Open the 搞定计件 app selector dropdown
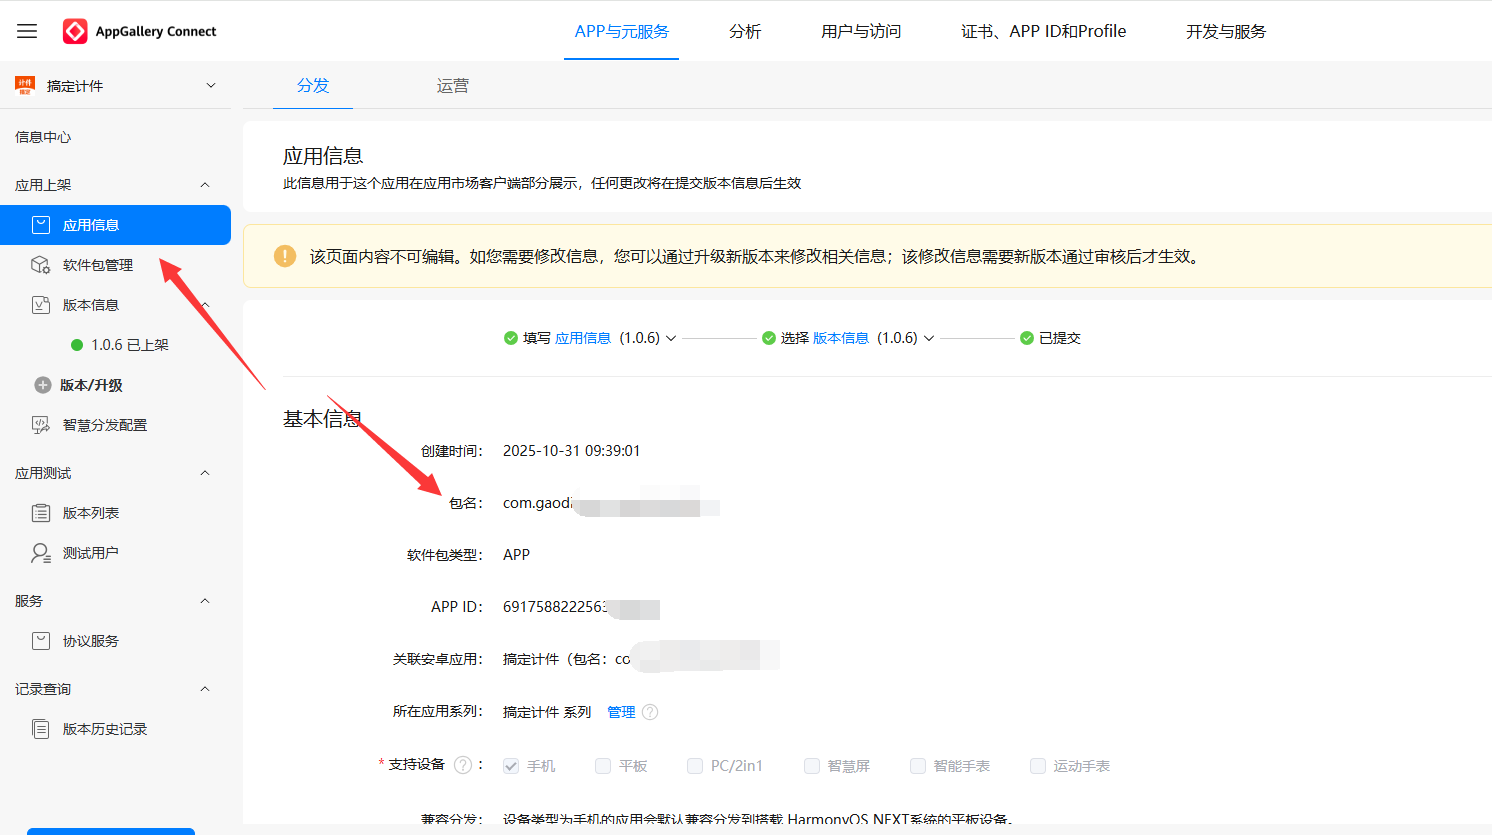Image resolution: width=1492 pixels, height=835 pixels. coord(211,85)
